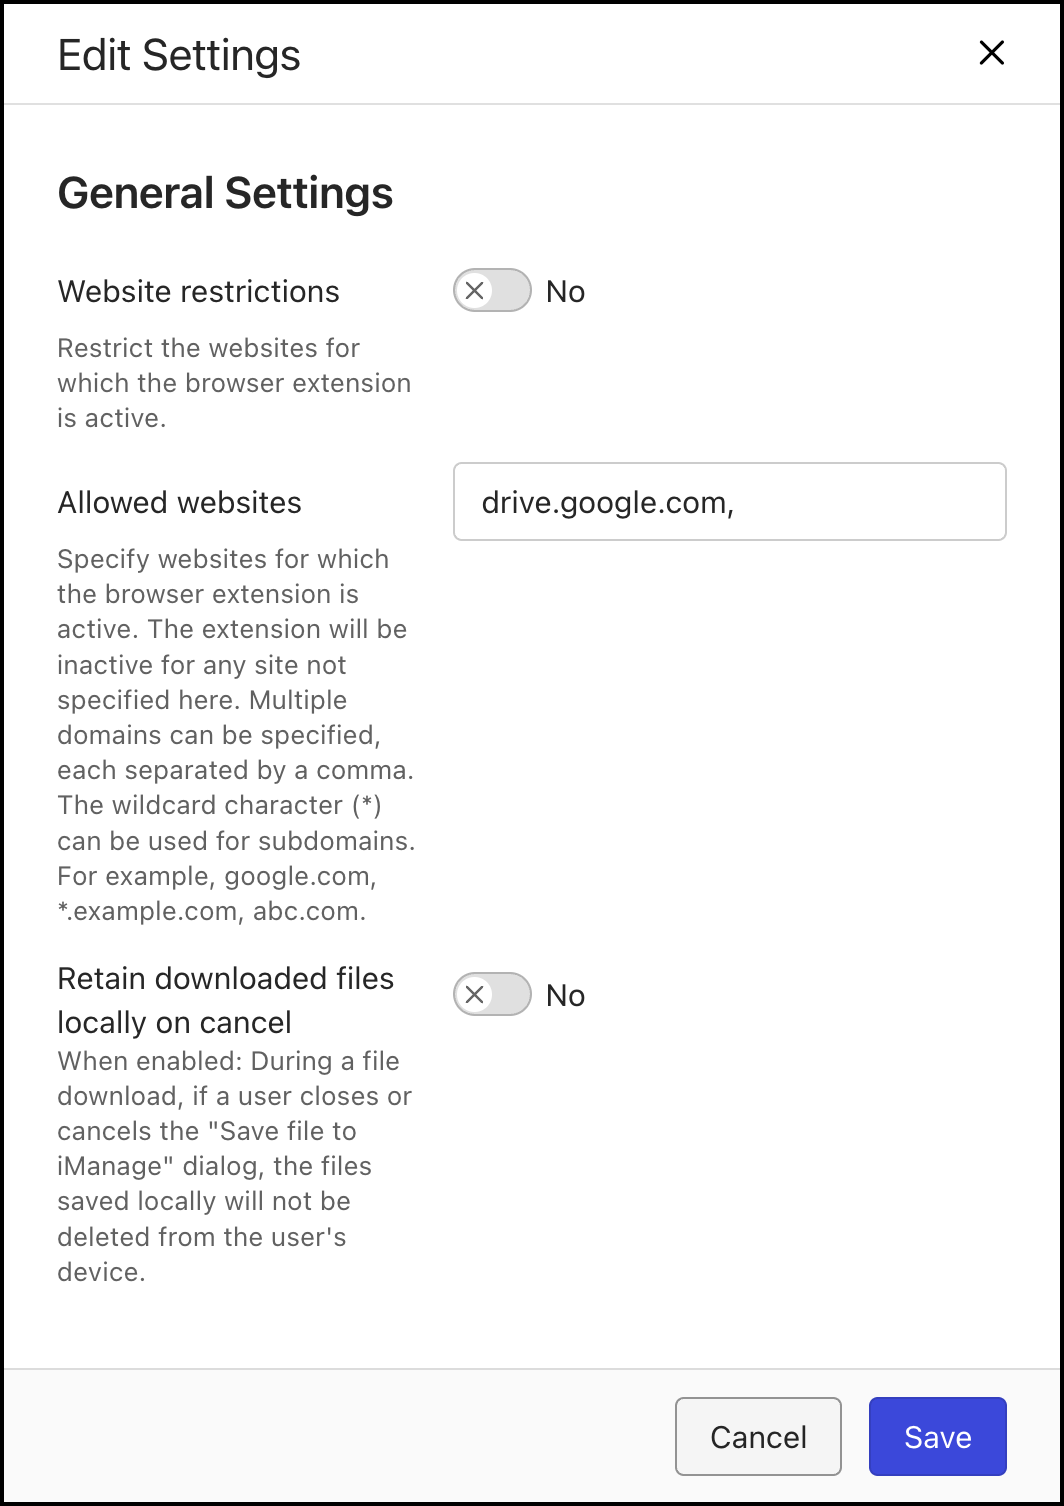
Task: Click the "Specify websites" help text opening line
Action: pyautogui.click(x=223, y=559)
